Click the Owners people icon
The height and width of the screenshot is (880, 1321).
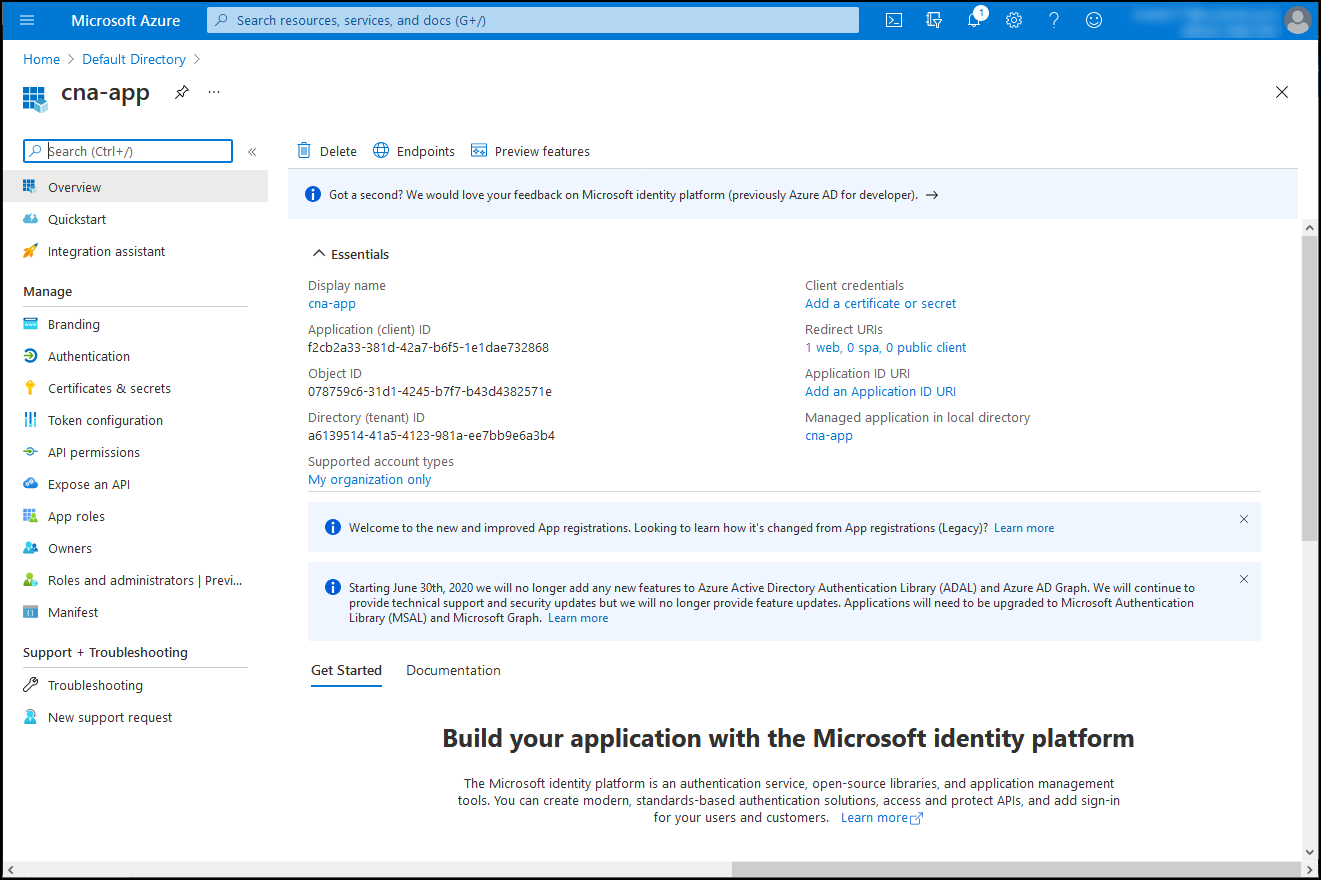(30, 548)
